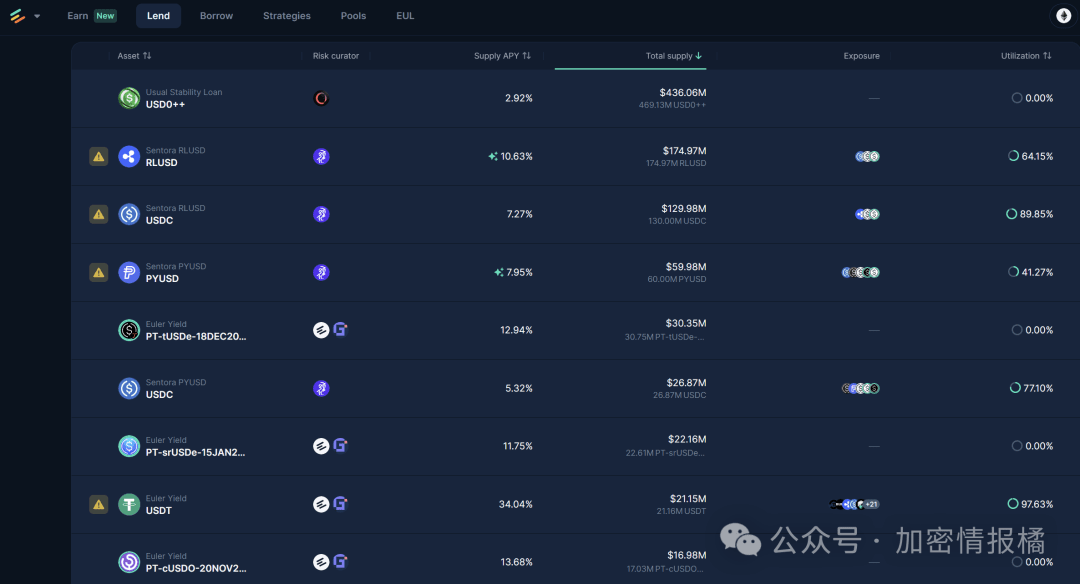Click the USDT Tether token icon
Image resolution: width=1080 pixels, height=584 pixels.
coord(129,504)
